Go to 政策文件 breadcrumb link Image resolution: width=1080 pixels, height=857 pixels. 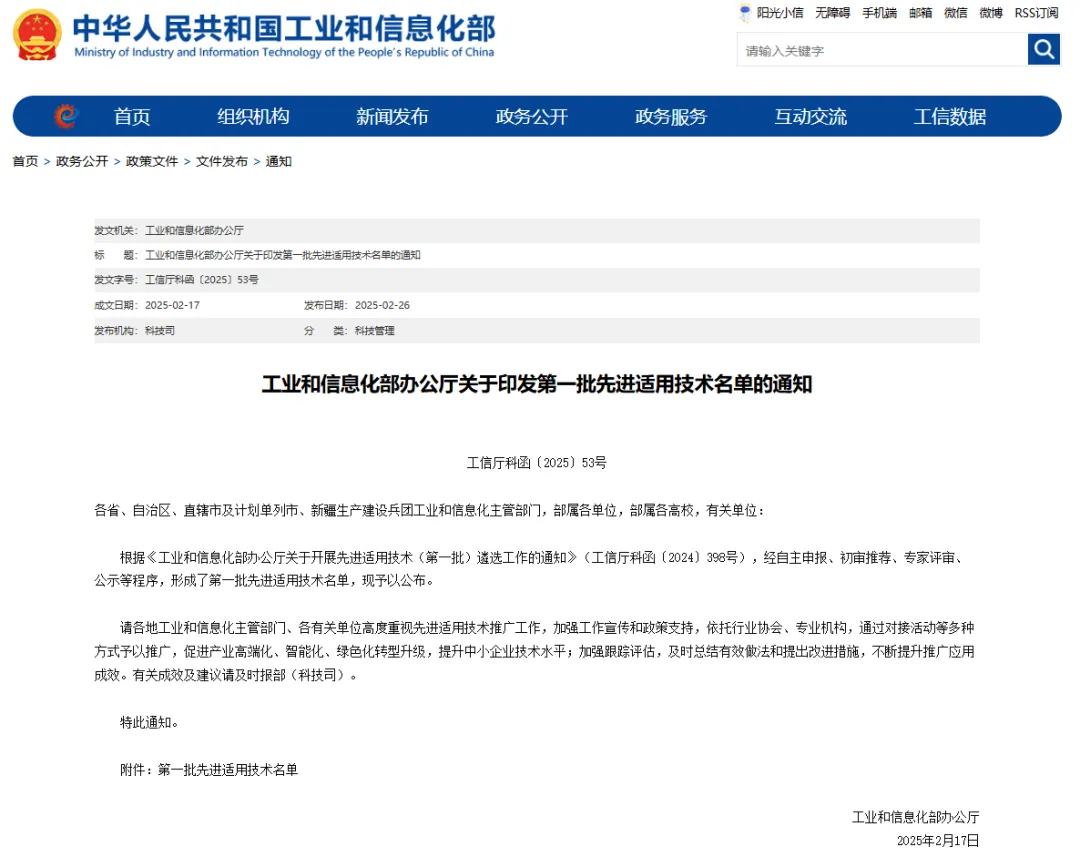tap(152, 161)
